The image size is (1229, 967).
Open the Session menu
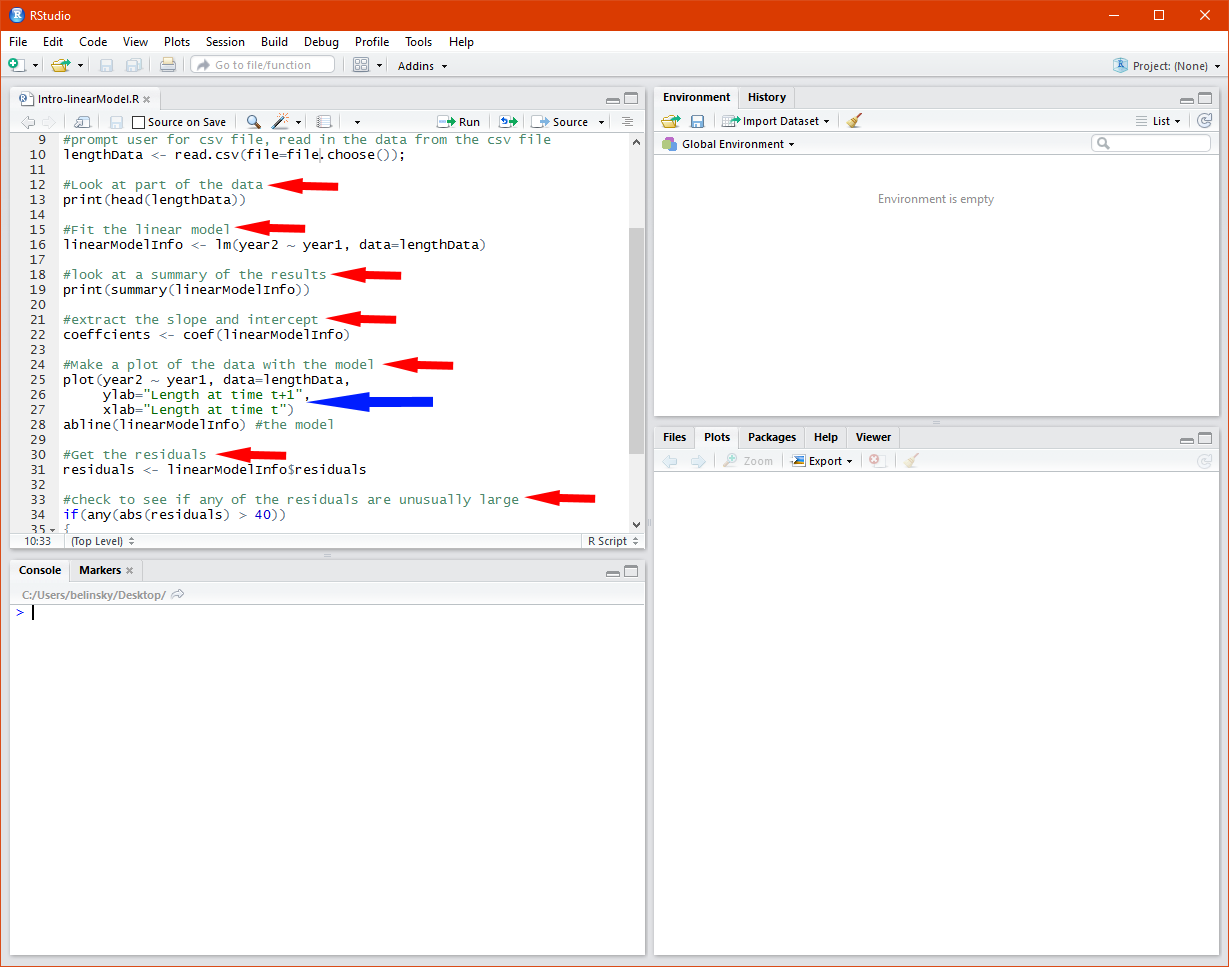tap(225, 42)
